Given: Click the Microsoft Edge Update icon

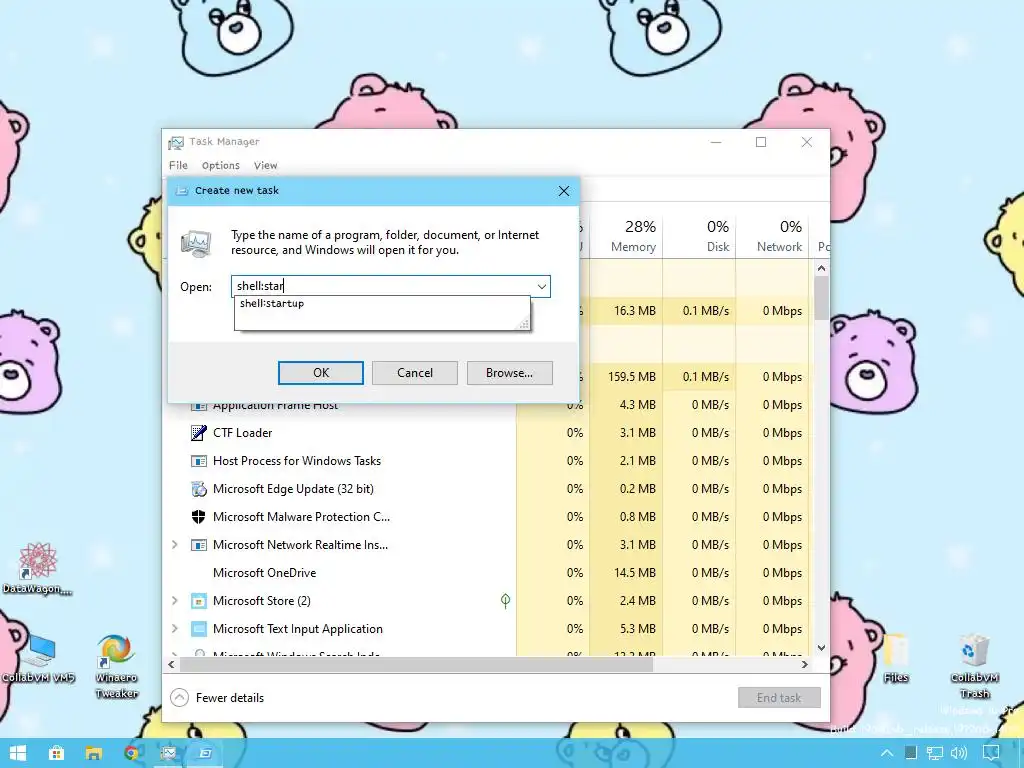Looking at the screenshot, I should coord(199,488).
